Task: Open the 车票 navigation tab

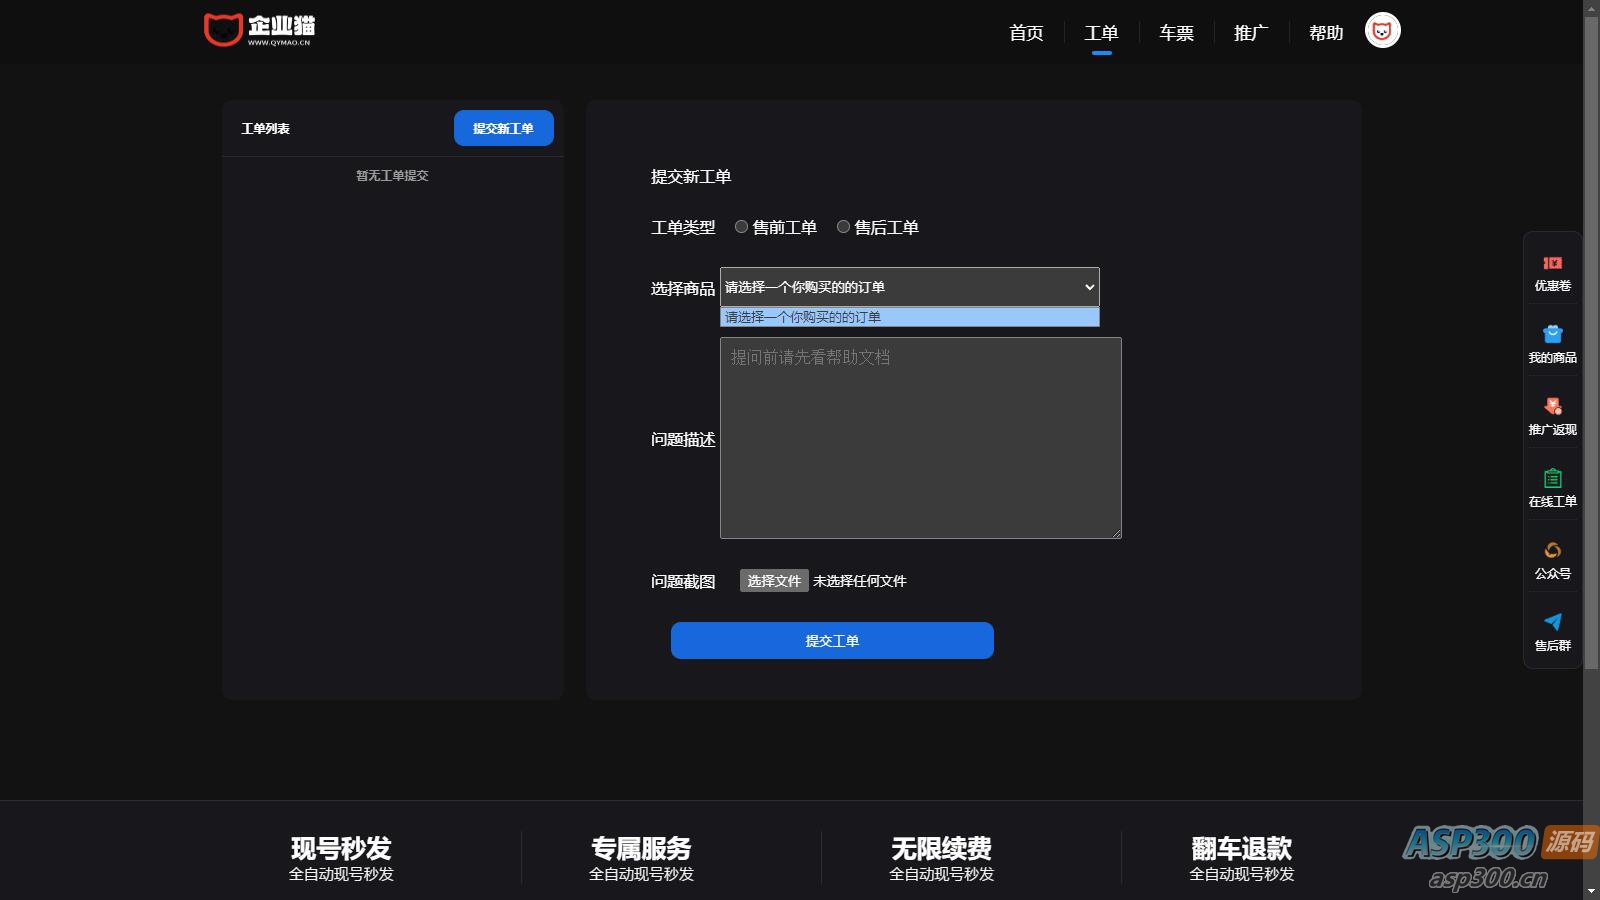Action: 1176,33
